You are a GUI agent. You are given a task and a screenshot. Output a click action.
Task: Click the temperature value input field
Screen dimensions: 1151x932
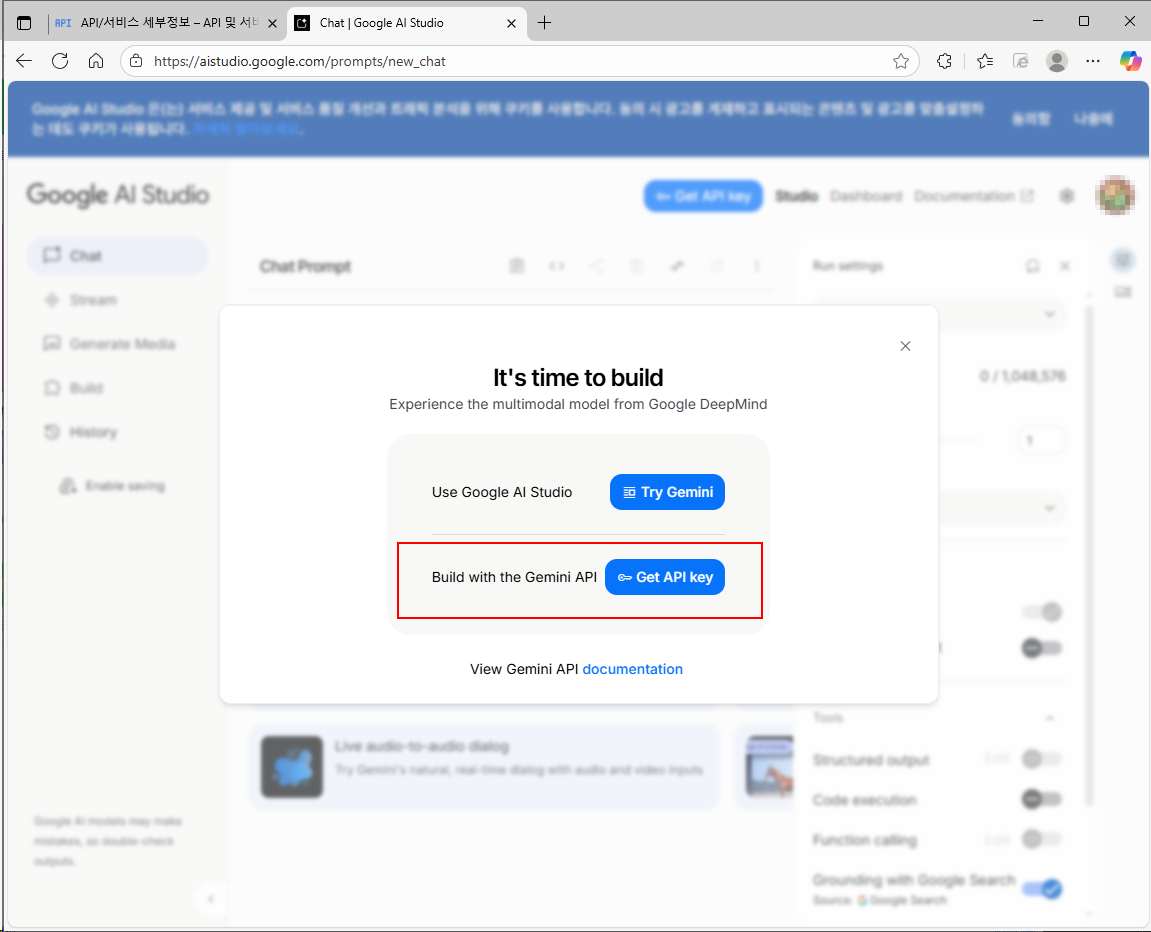click(1041, 440)
